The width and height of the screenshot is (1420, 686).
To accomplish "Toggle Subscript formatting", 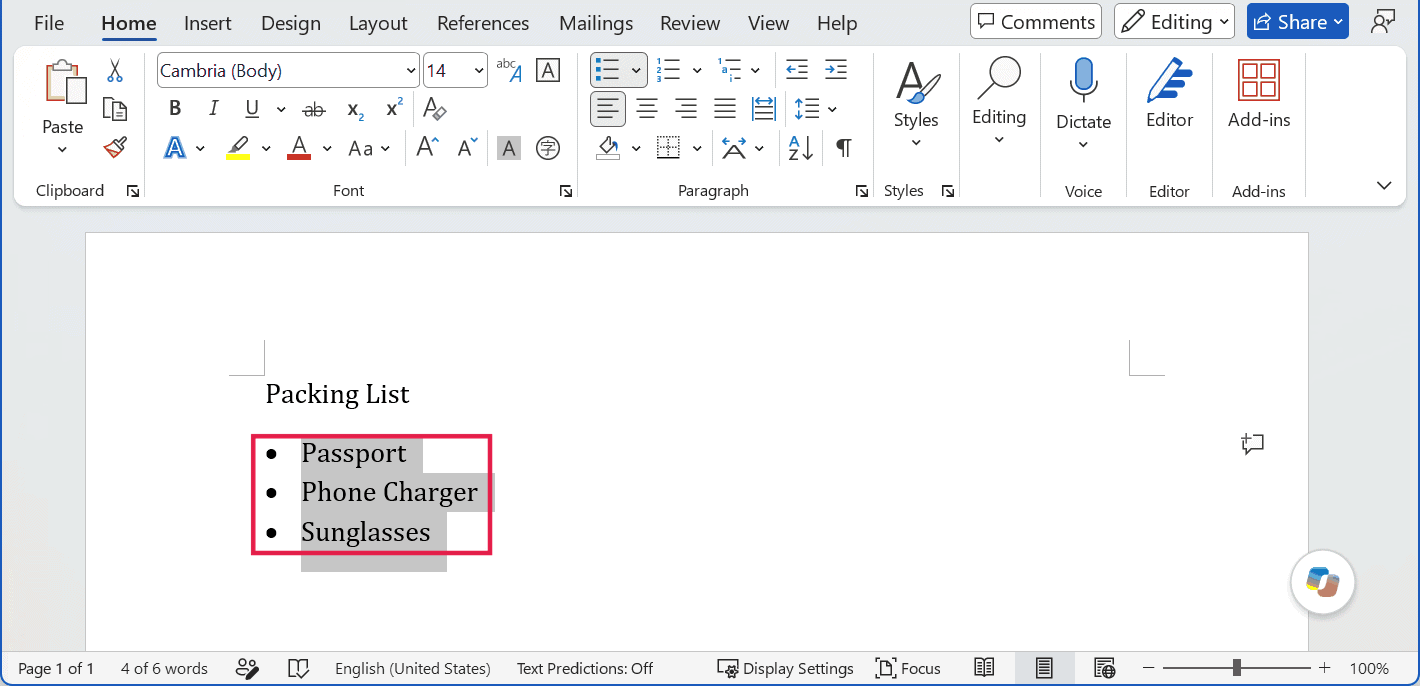I will click(x=355, y=109).
